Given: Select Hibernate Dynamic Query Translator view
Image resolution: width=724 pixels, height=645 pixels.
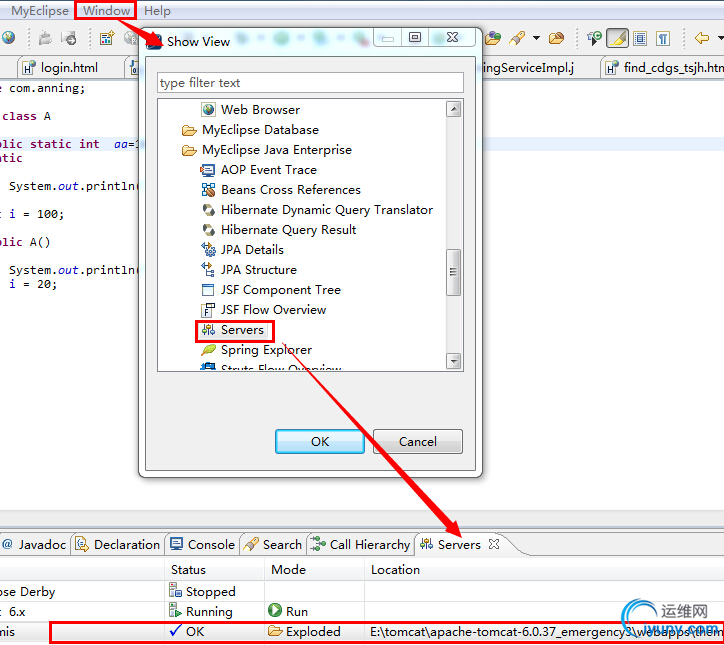Looking at the screenshot, I should [327, 210].
